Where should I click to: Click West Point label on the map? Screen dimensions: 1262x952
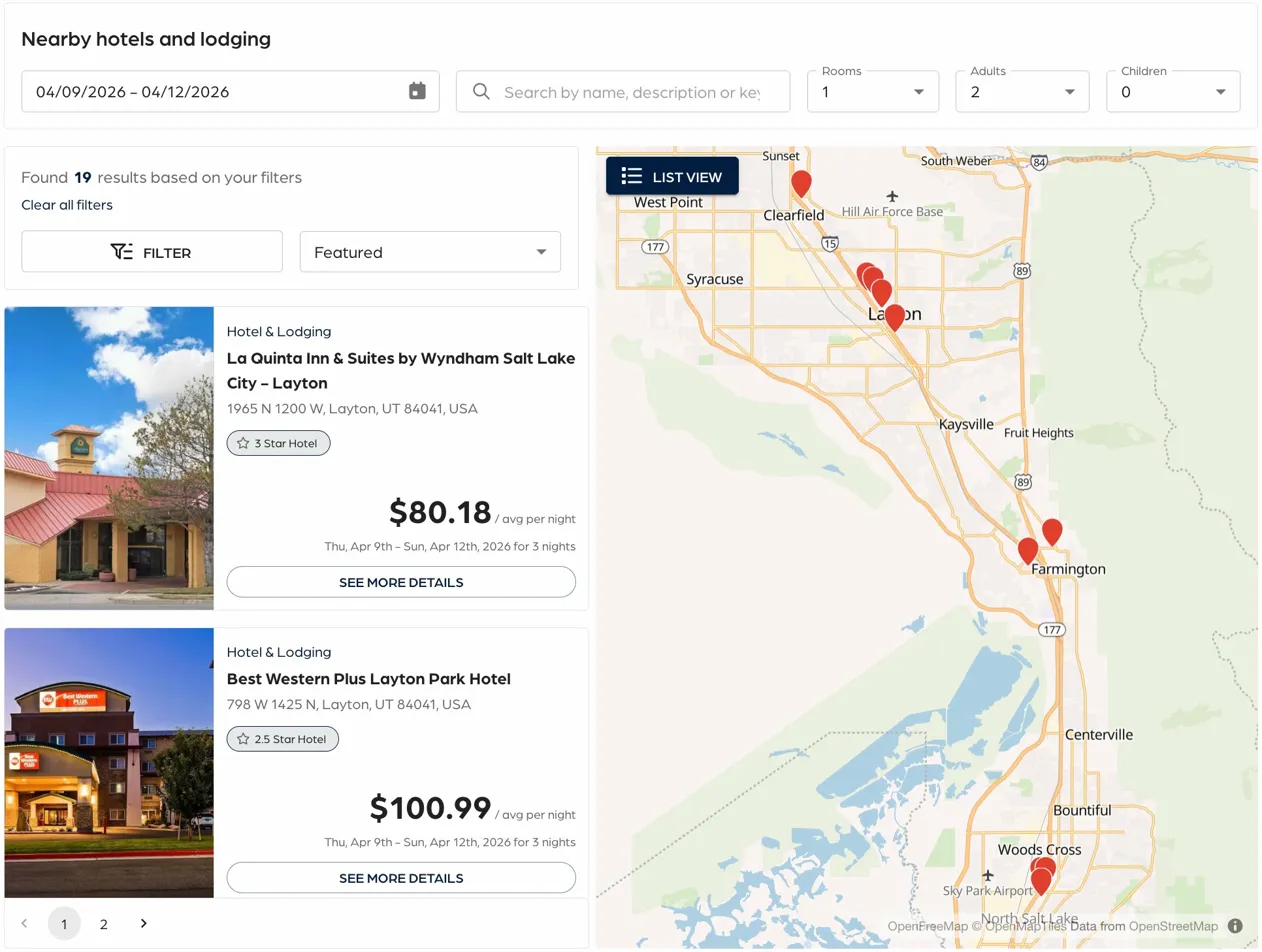tap(668, 202)
